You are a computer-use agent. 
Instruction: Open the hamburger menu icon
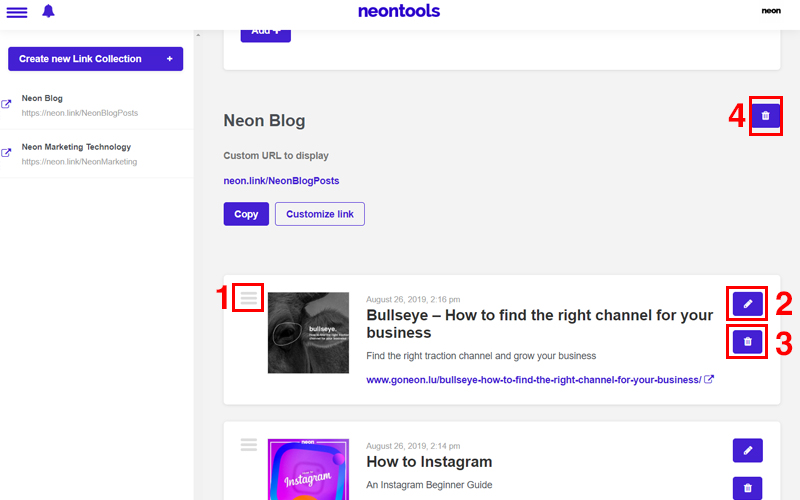(x=17, y=12)
